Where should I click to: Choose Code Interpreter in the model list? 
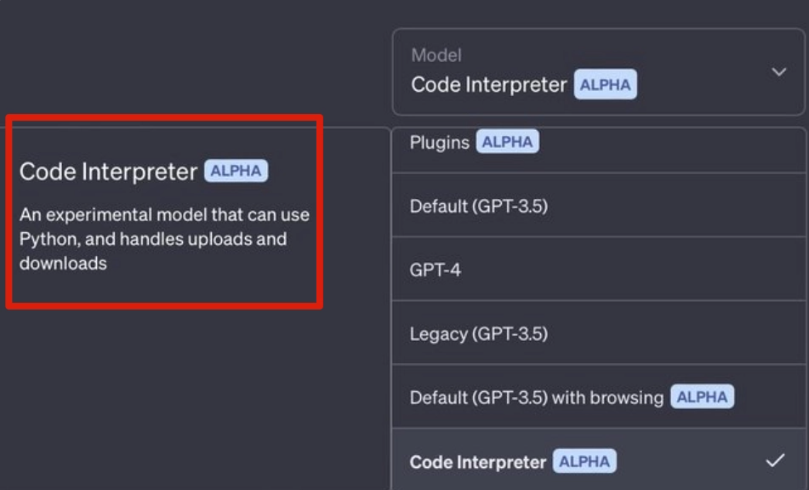pyautogui.click(x=478, y=462)
